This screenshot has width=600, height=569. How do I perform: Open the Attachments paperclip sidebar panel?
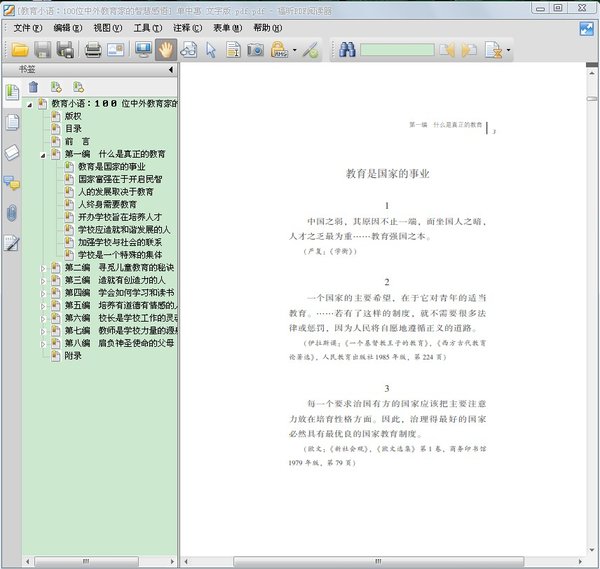pos(12,213)
